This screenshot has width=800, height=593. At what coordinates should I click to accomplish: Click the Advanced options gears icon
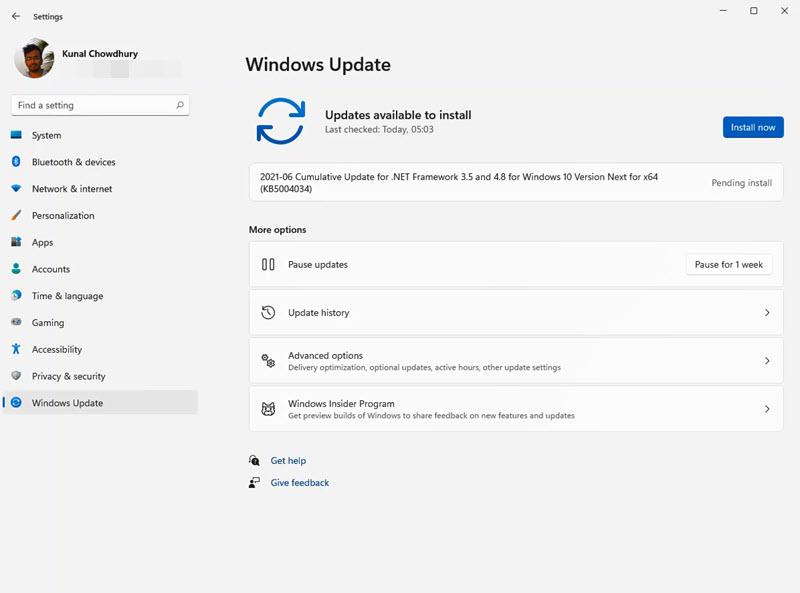point(268,361)
